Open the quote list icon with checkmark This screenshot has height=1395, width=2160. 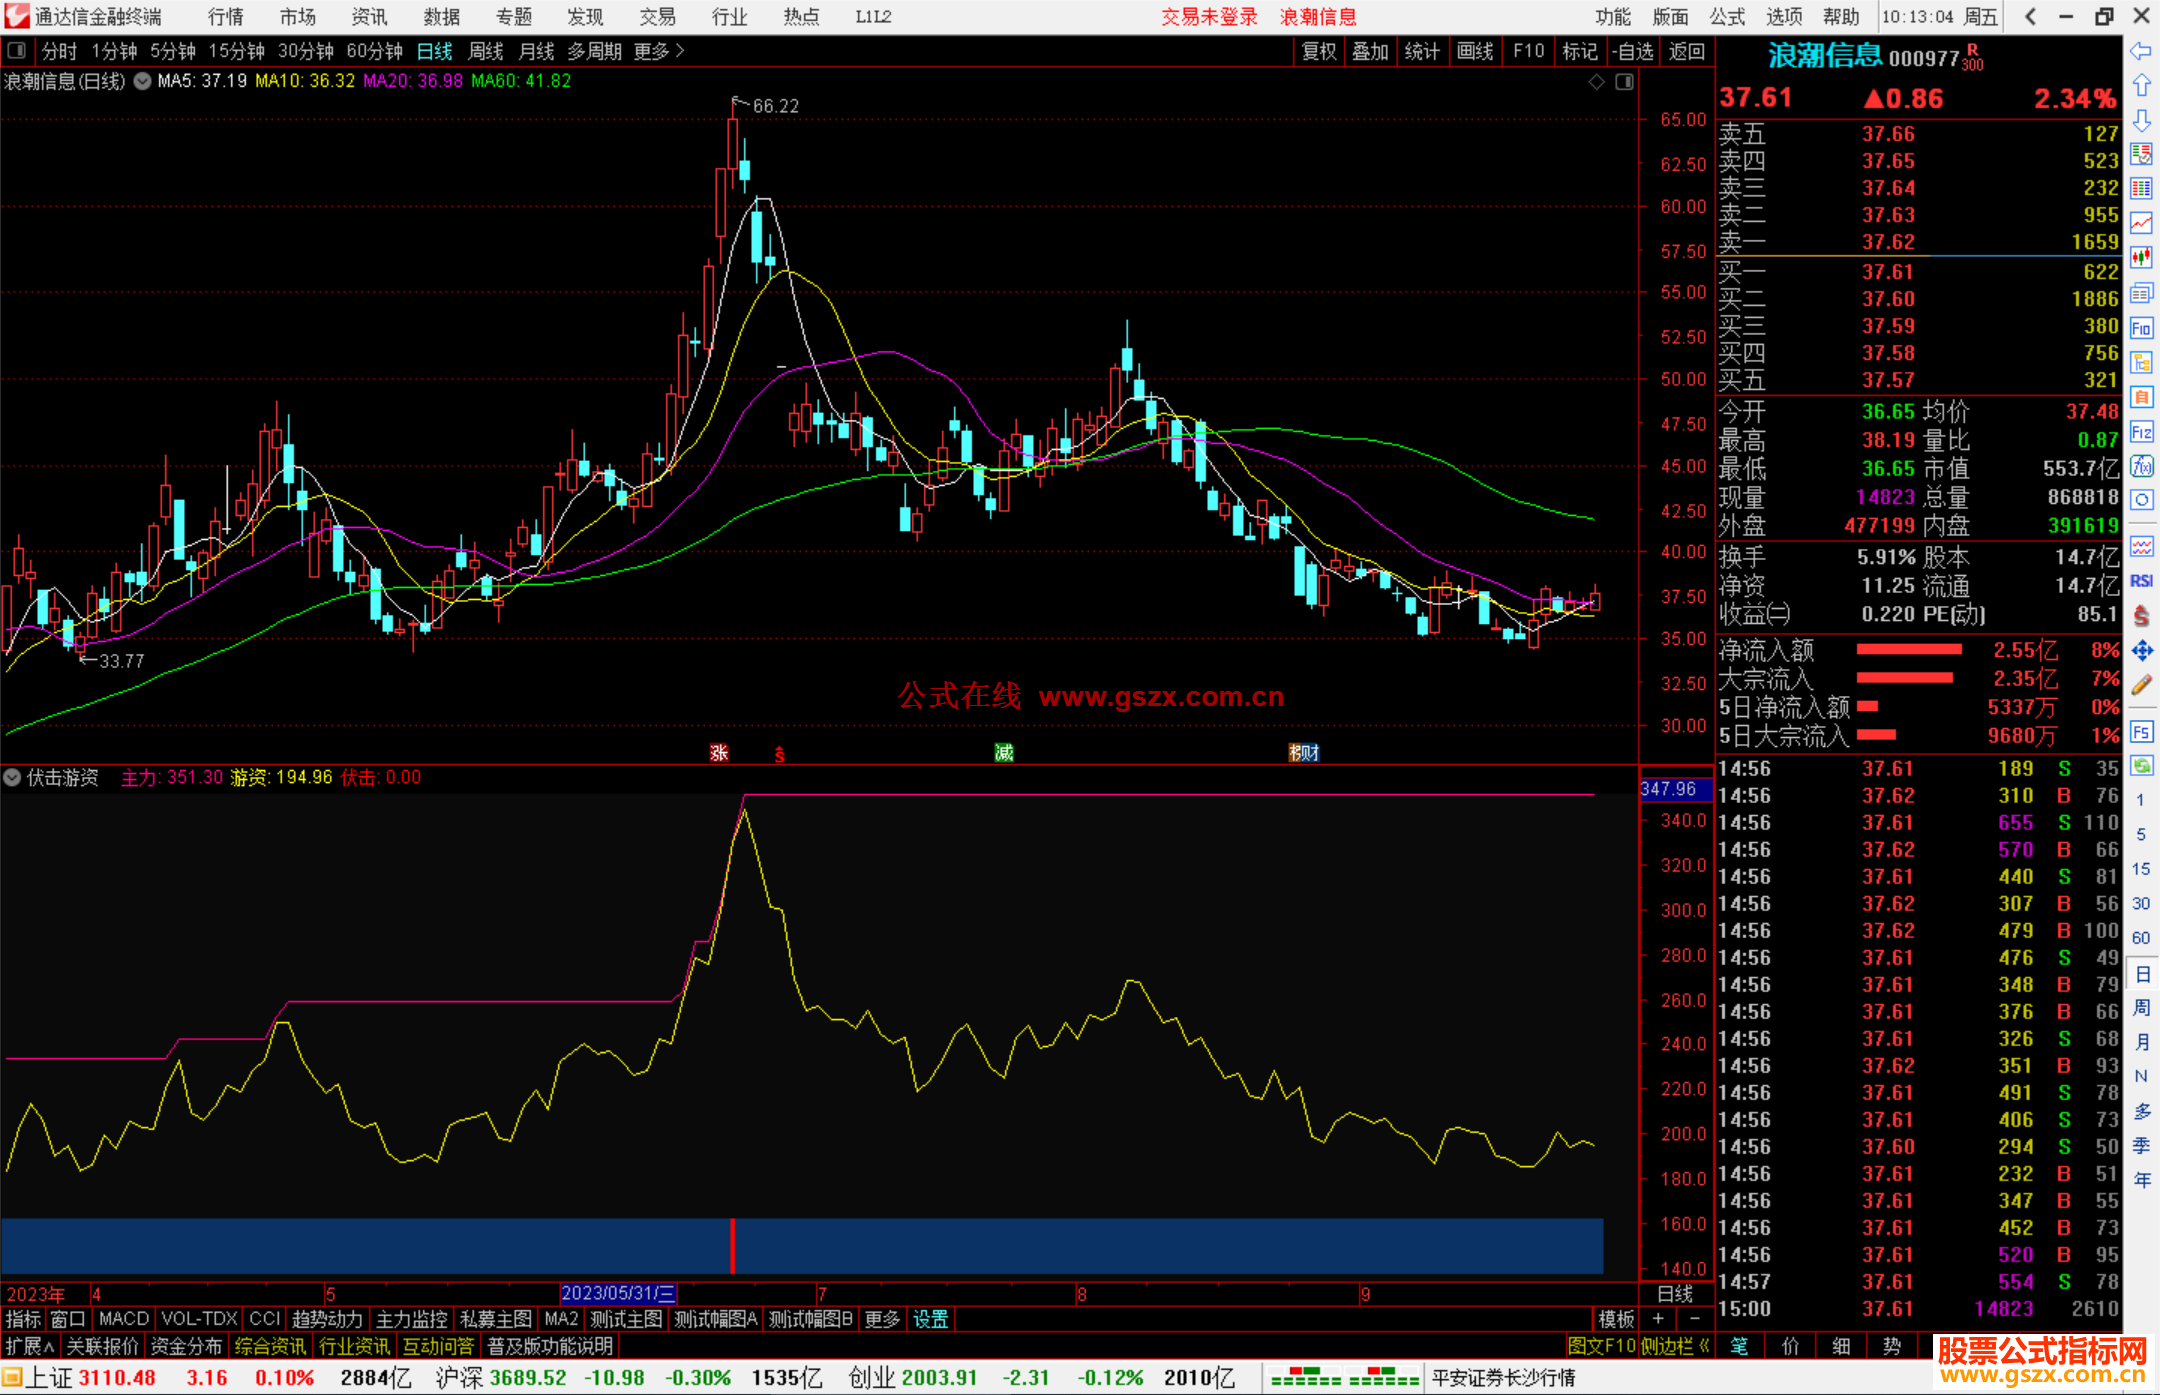click(2141, 155)
